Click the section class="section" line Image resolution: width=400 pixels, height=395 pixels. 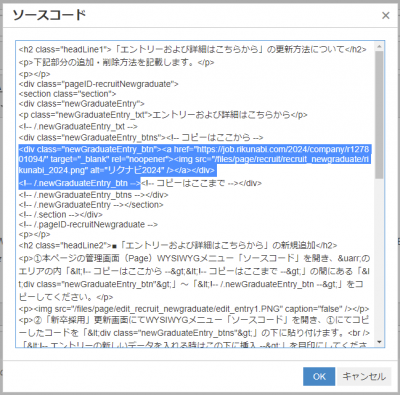click(x=67, y=94)
